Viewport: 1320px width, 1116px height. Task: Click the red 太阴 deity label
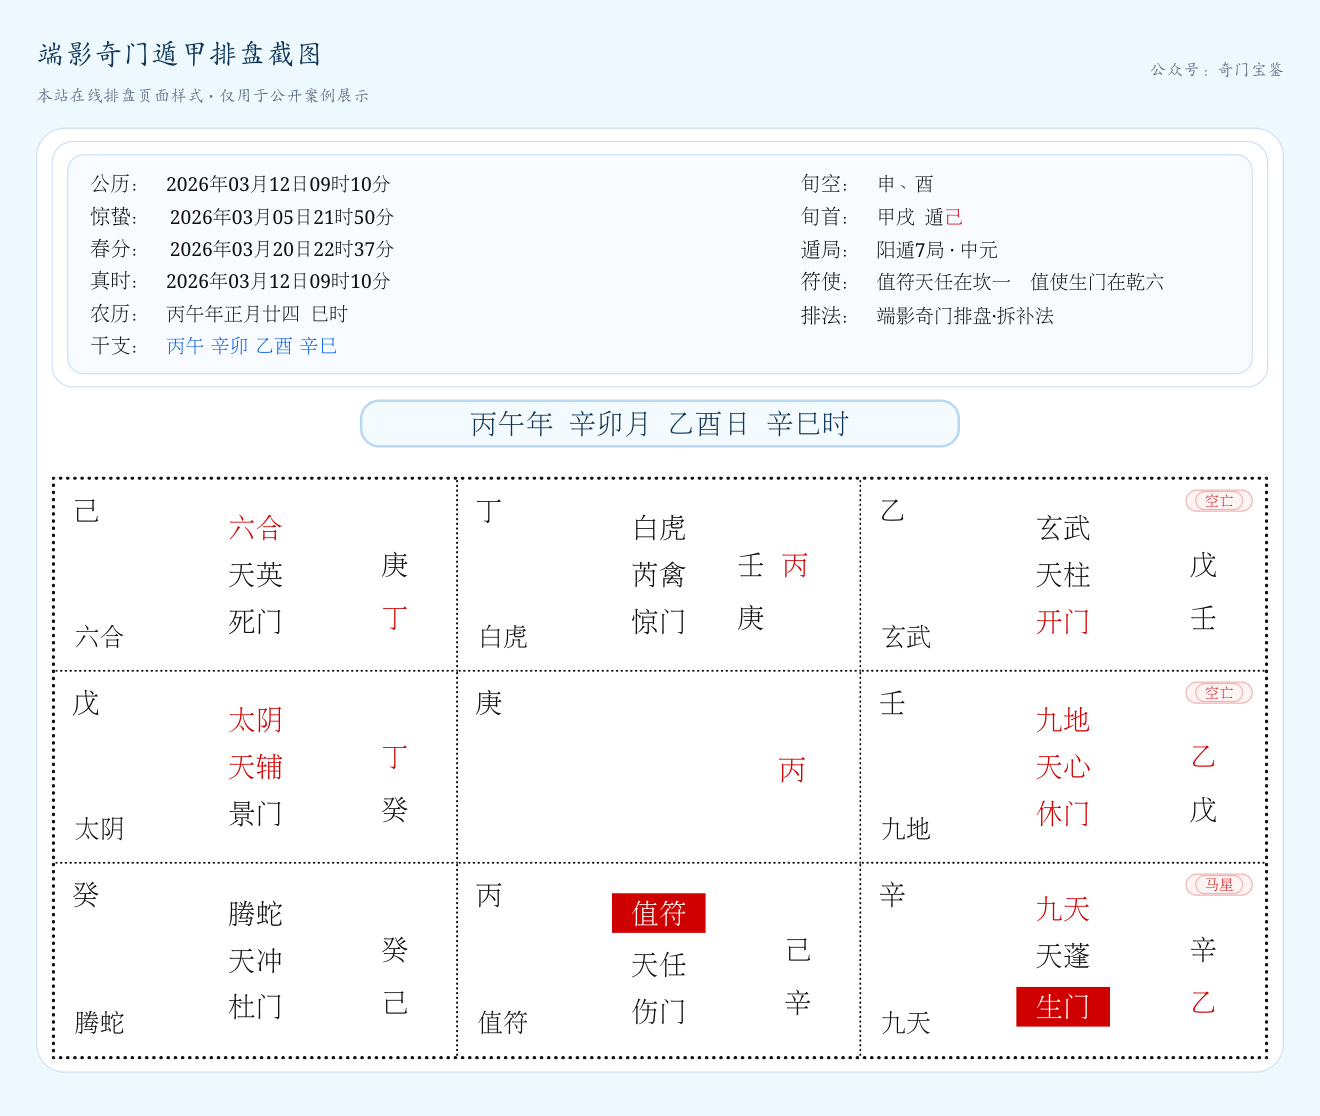[256, 720]
